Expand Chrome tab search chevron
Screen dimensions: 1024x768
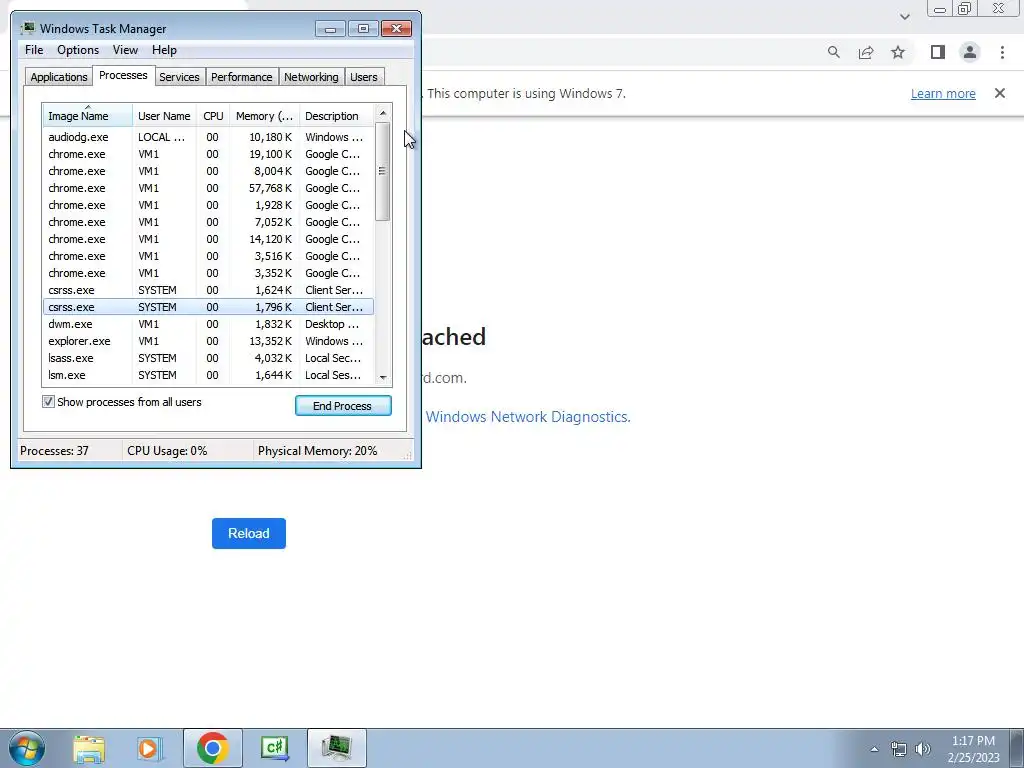click(904, 16)
